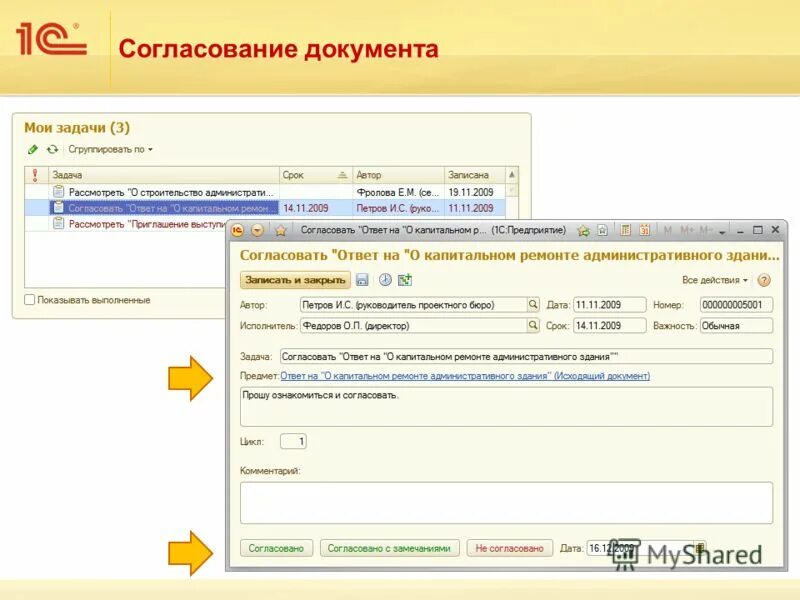Refresh the task list with the refresh icon
The width and height of the screenshot is (800, 600).
(50, 151)
